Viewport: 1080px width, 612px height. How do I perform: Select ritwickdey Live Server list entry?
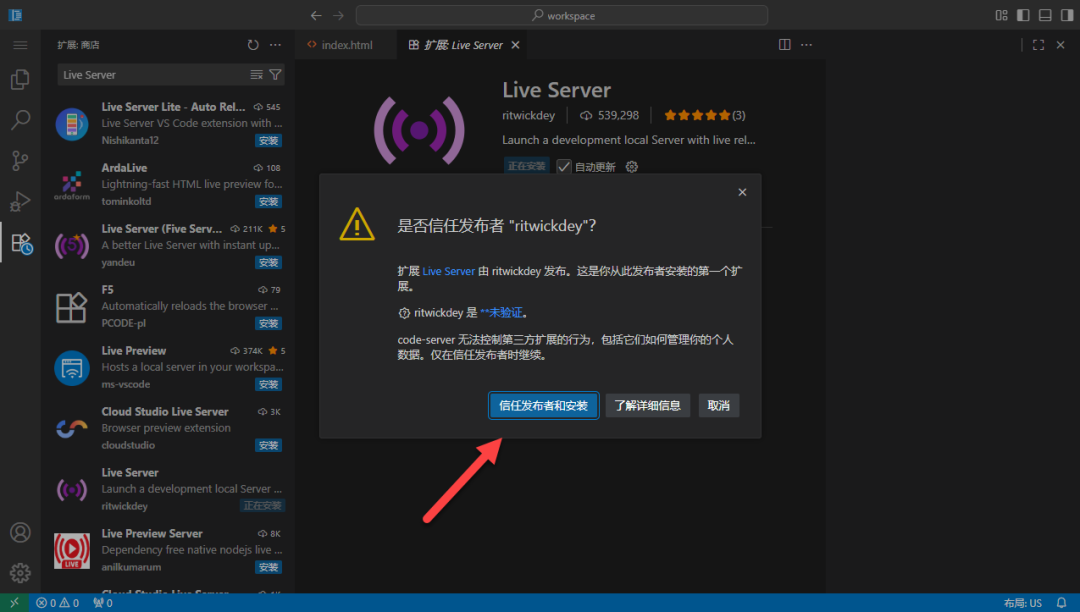[168, 489]
